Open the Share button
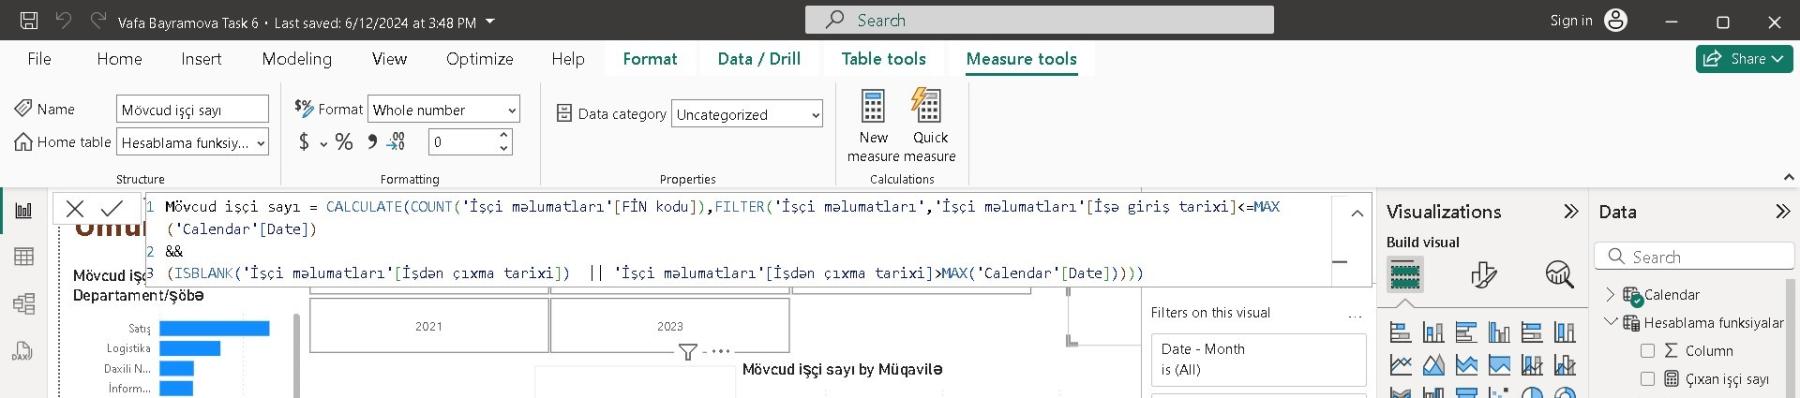 pos(1744,59)
